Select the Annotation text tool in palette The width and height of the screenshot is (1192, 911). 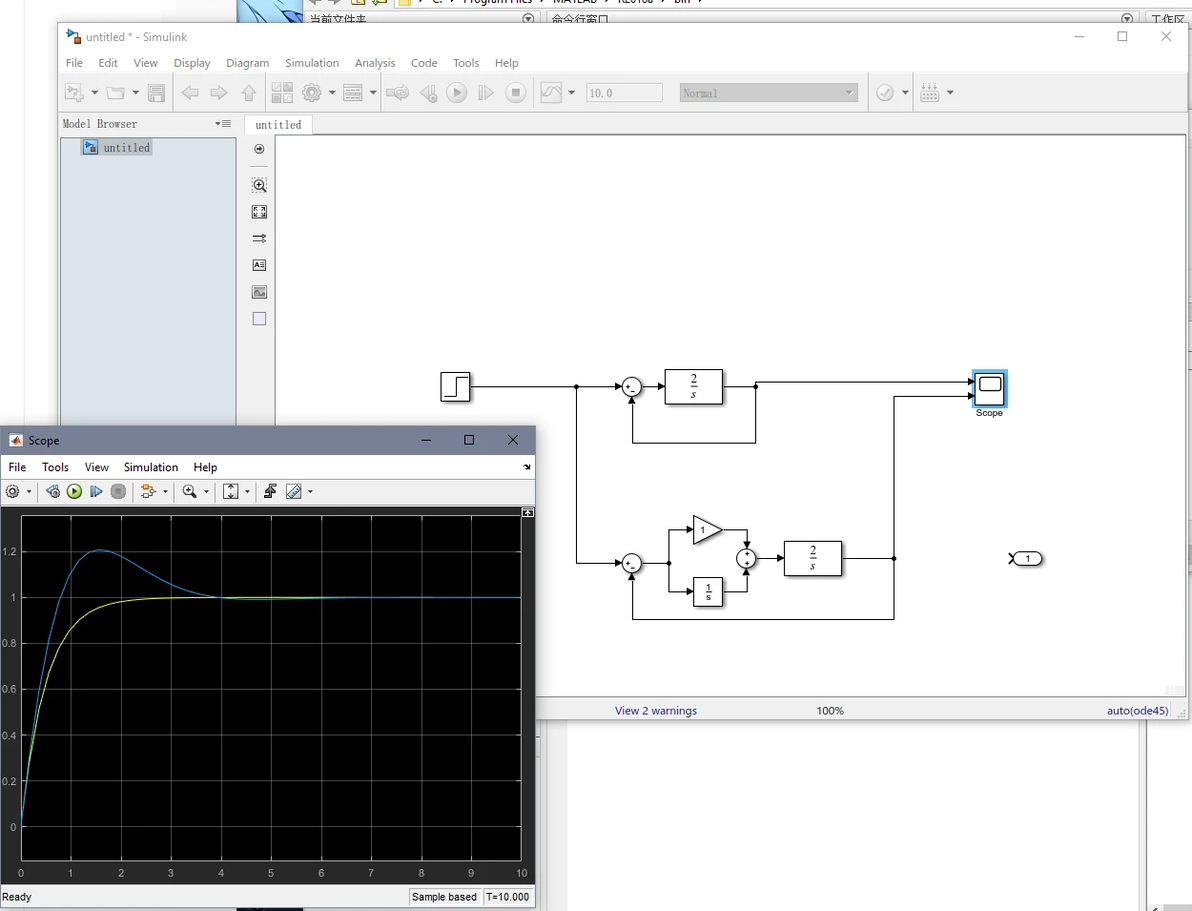coord(259,265)
